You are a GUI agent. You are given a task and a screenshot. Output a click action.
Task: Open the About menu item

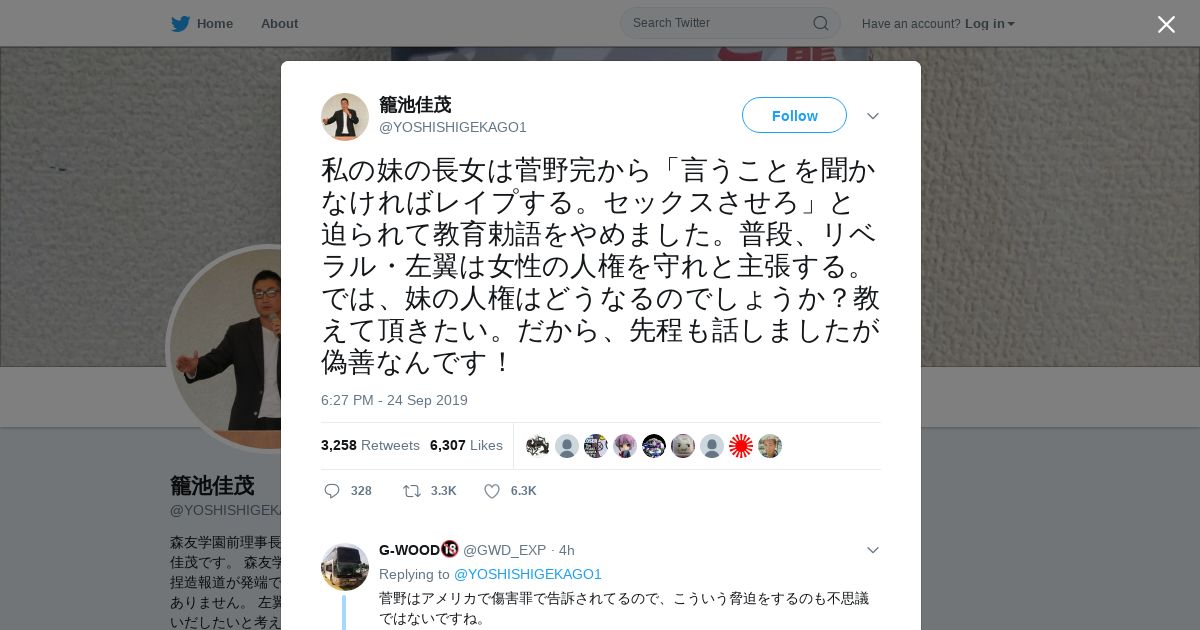click(279, 23)
